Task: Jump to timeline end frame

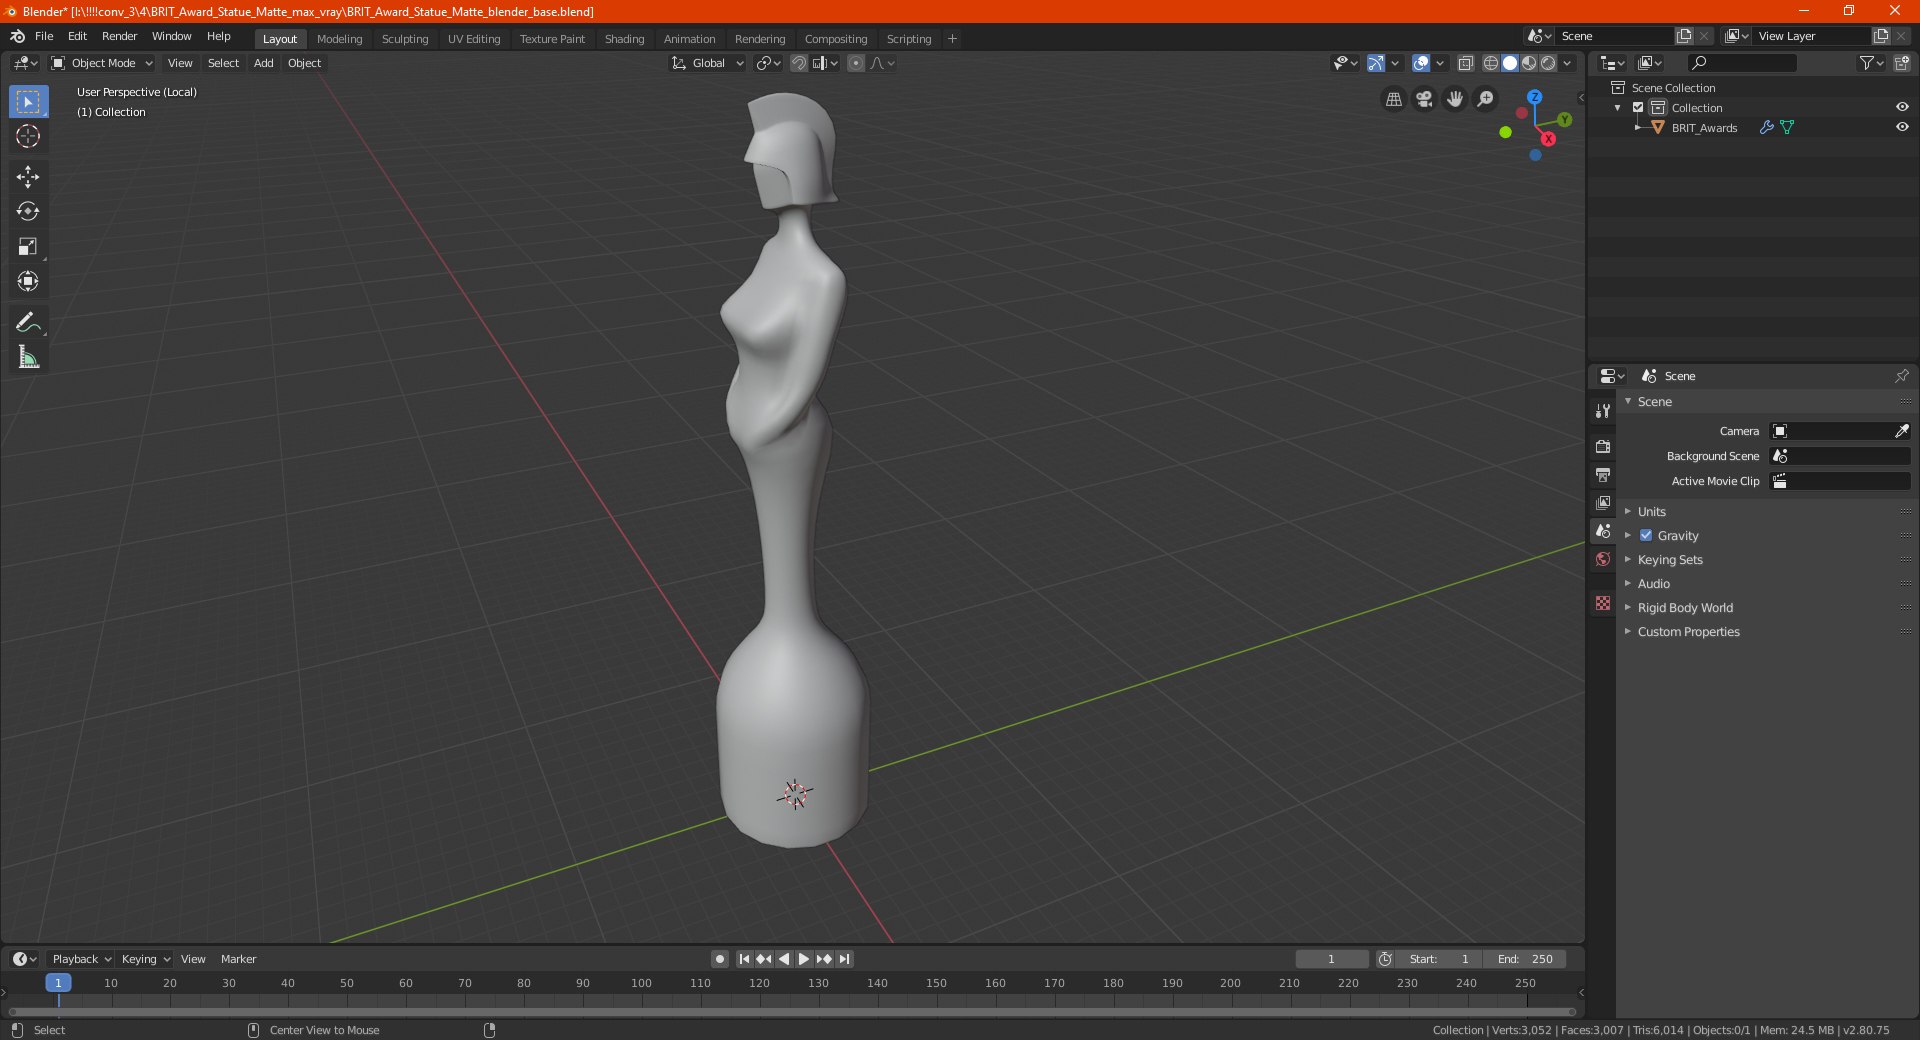Action: point(844,959)
